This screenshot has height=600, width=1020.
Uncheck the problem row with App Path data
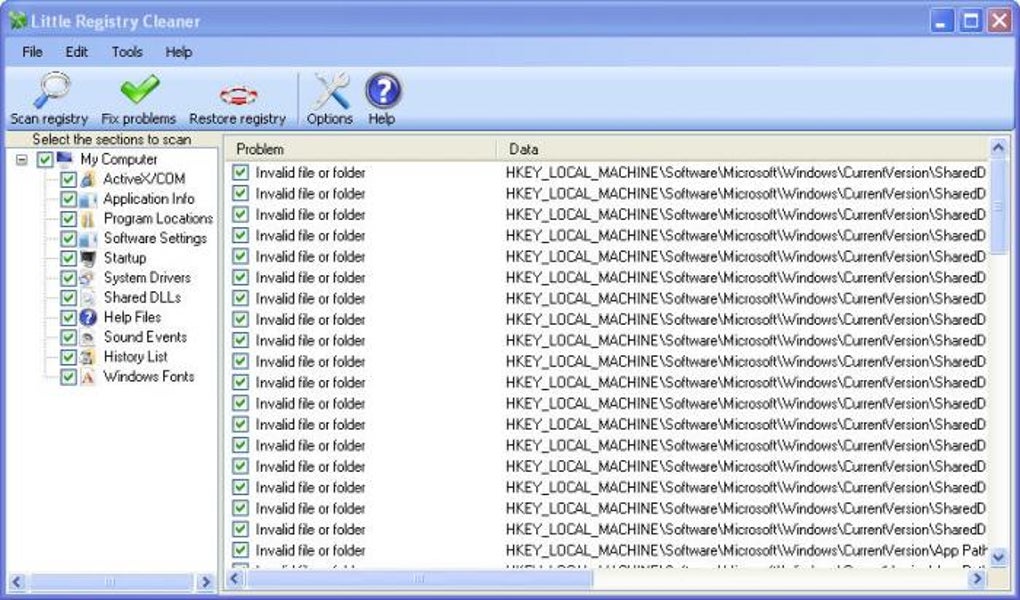click(241, 550)
